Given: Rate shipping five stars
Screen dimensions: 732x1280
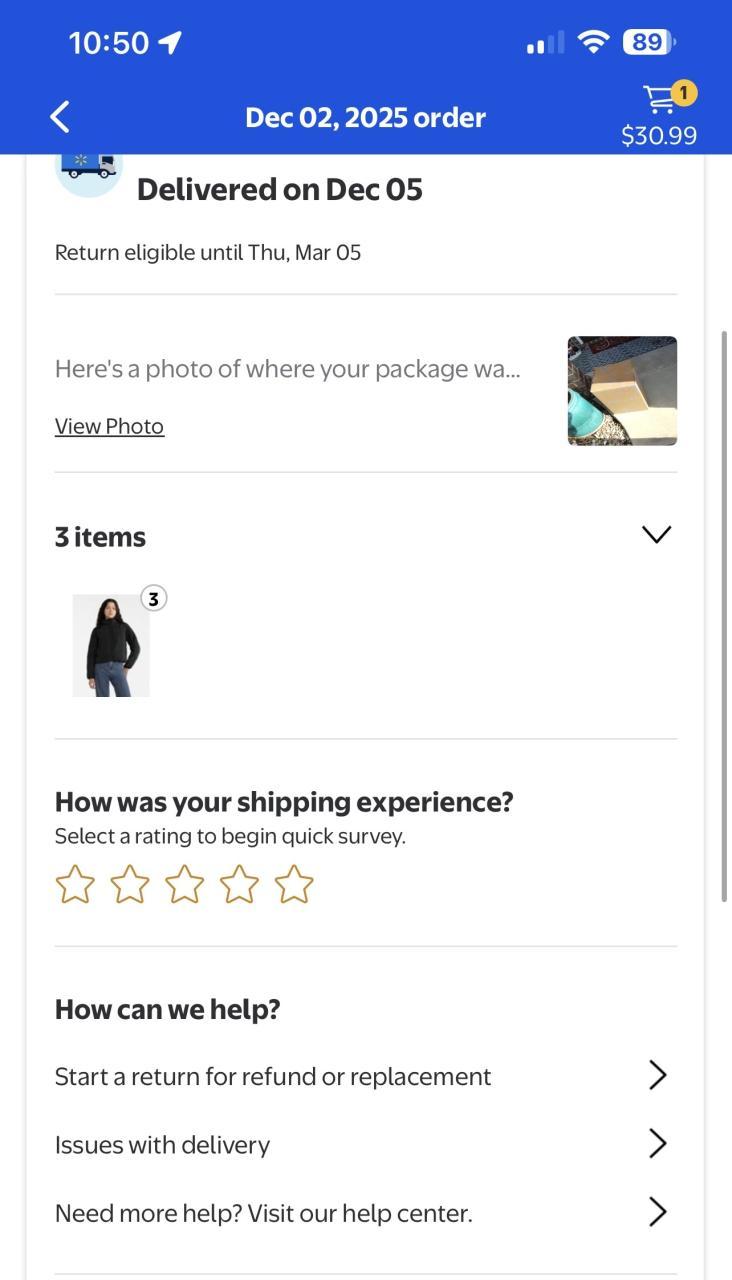Looking at the screenshot, I should [x=294, y=885].
